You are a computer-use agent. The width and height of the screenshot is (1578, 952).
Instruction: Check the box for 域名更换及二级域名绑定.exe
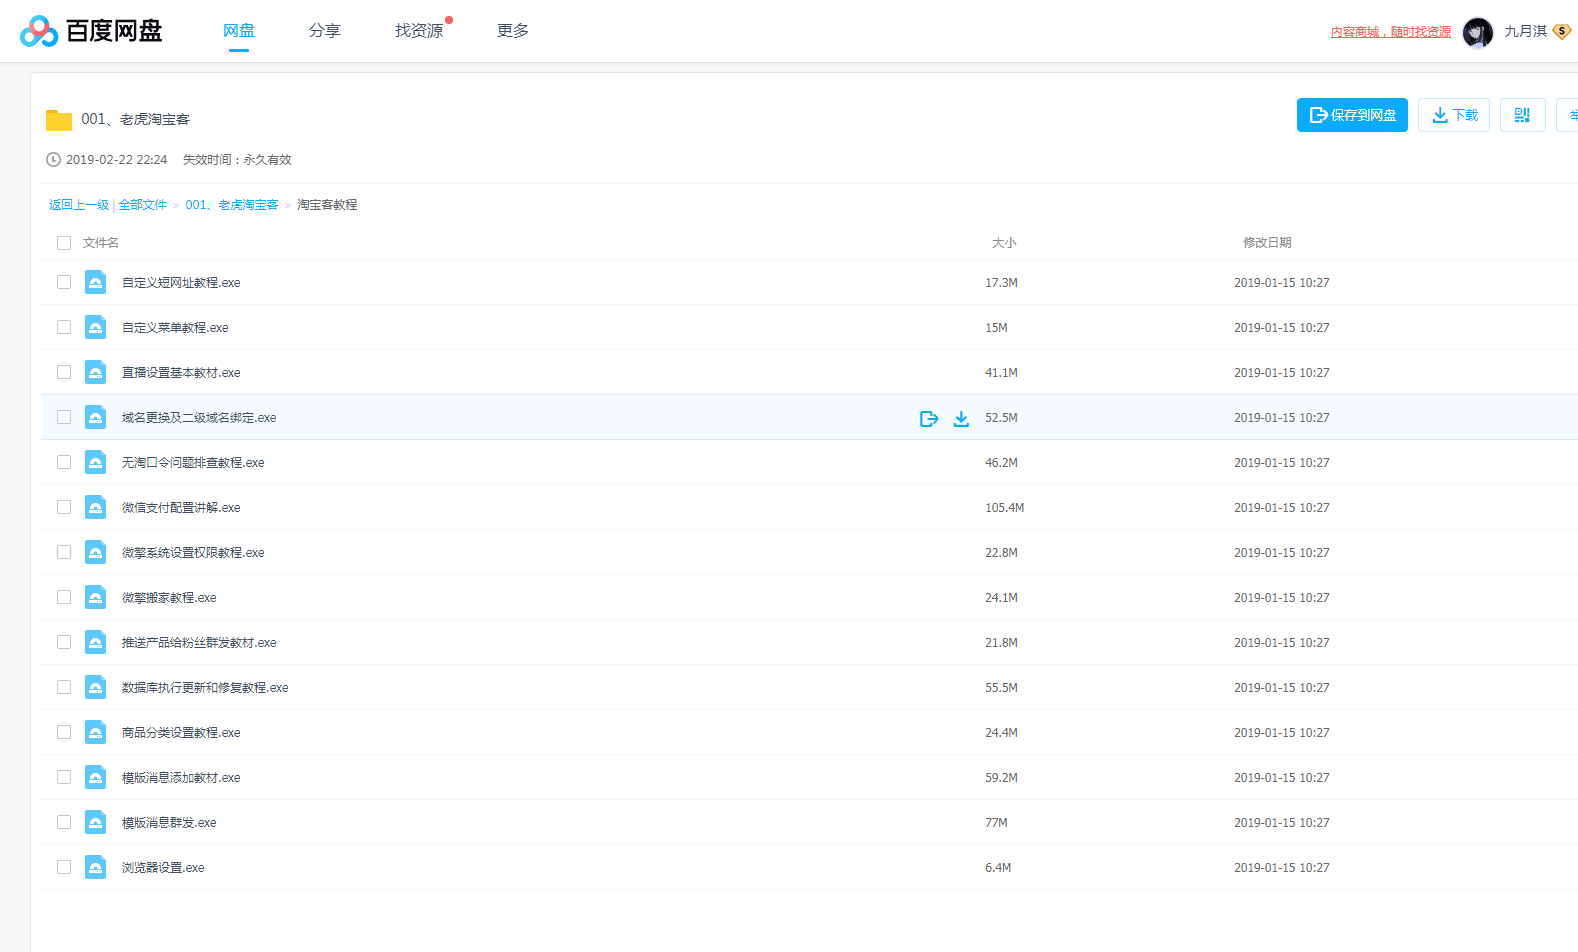64,417
